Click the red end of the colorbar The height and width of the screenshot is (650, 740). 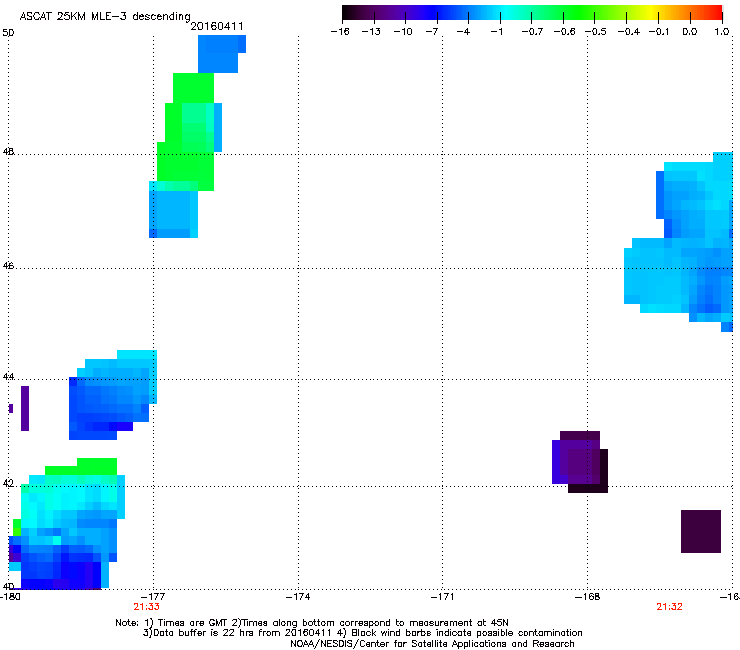click(715, 13)
